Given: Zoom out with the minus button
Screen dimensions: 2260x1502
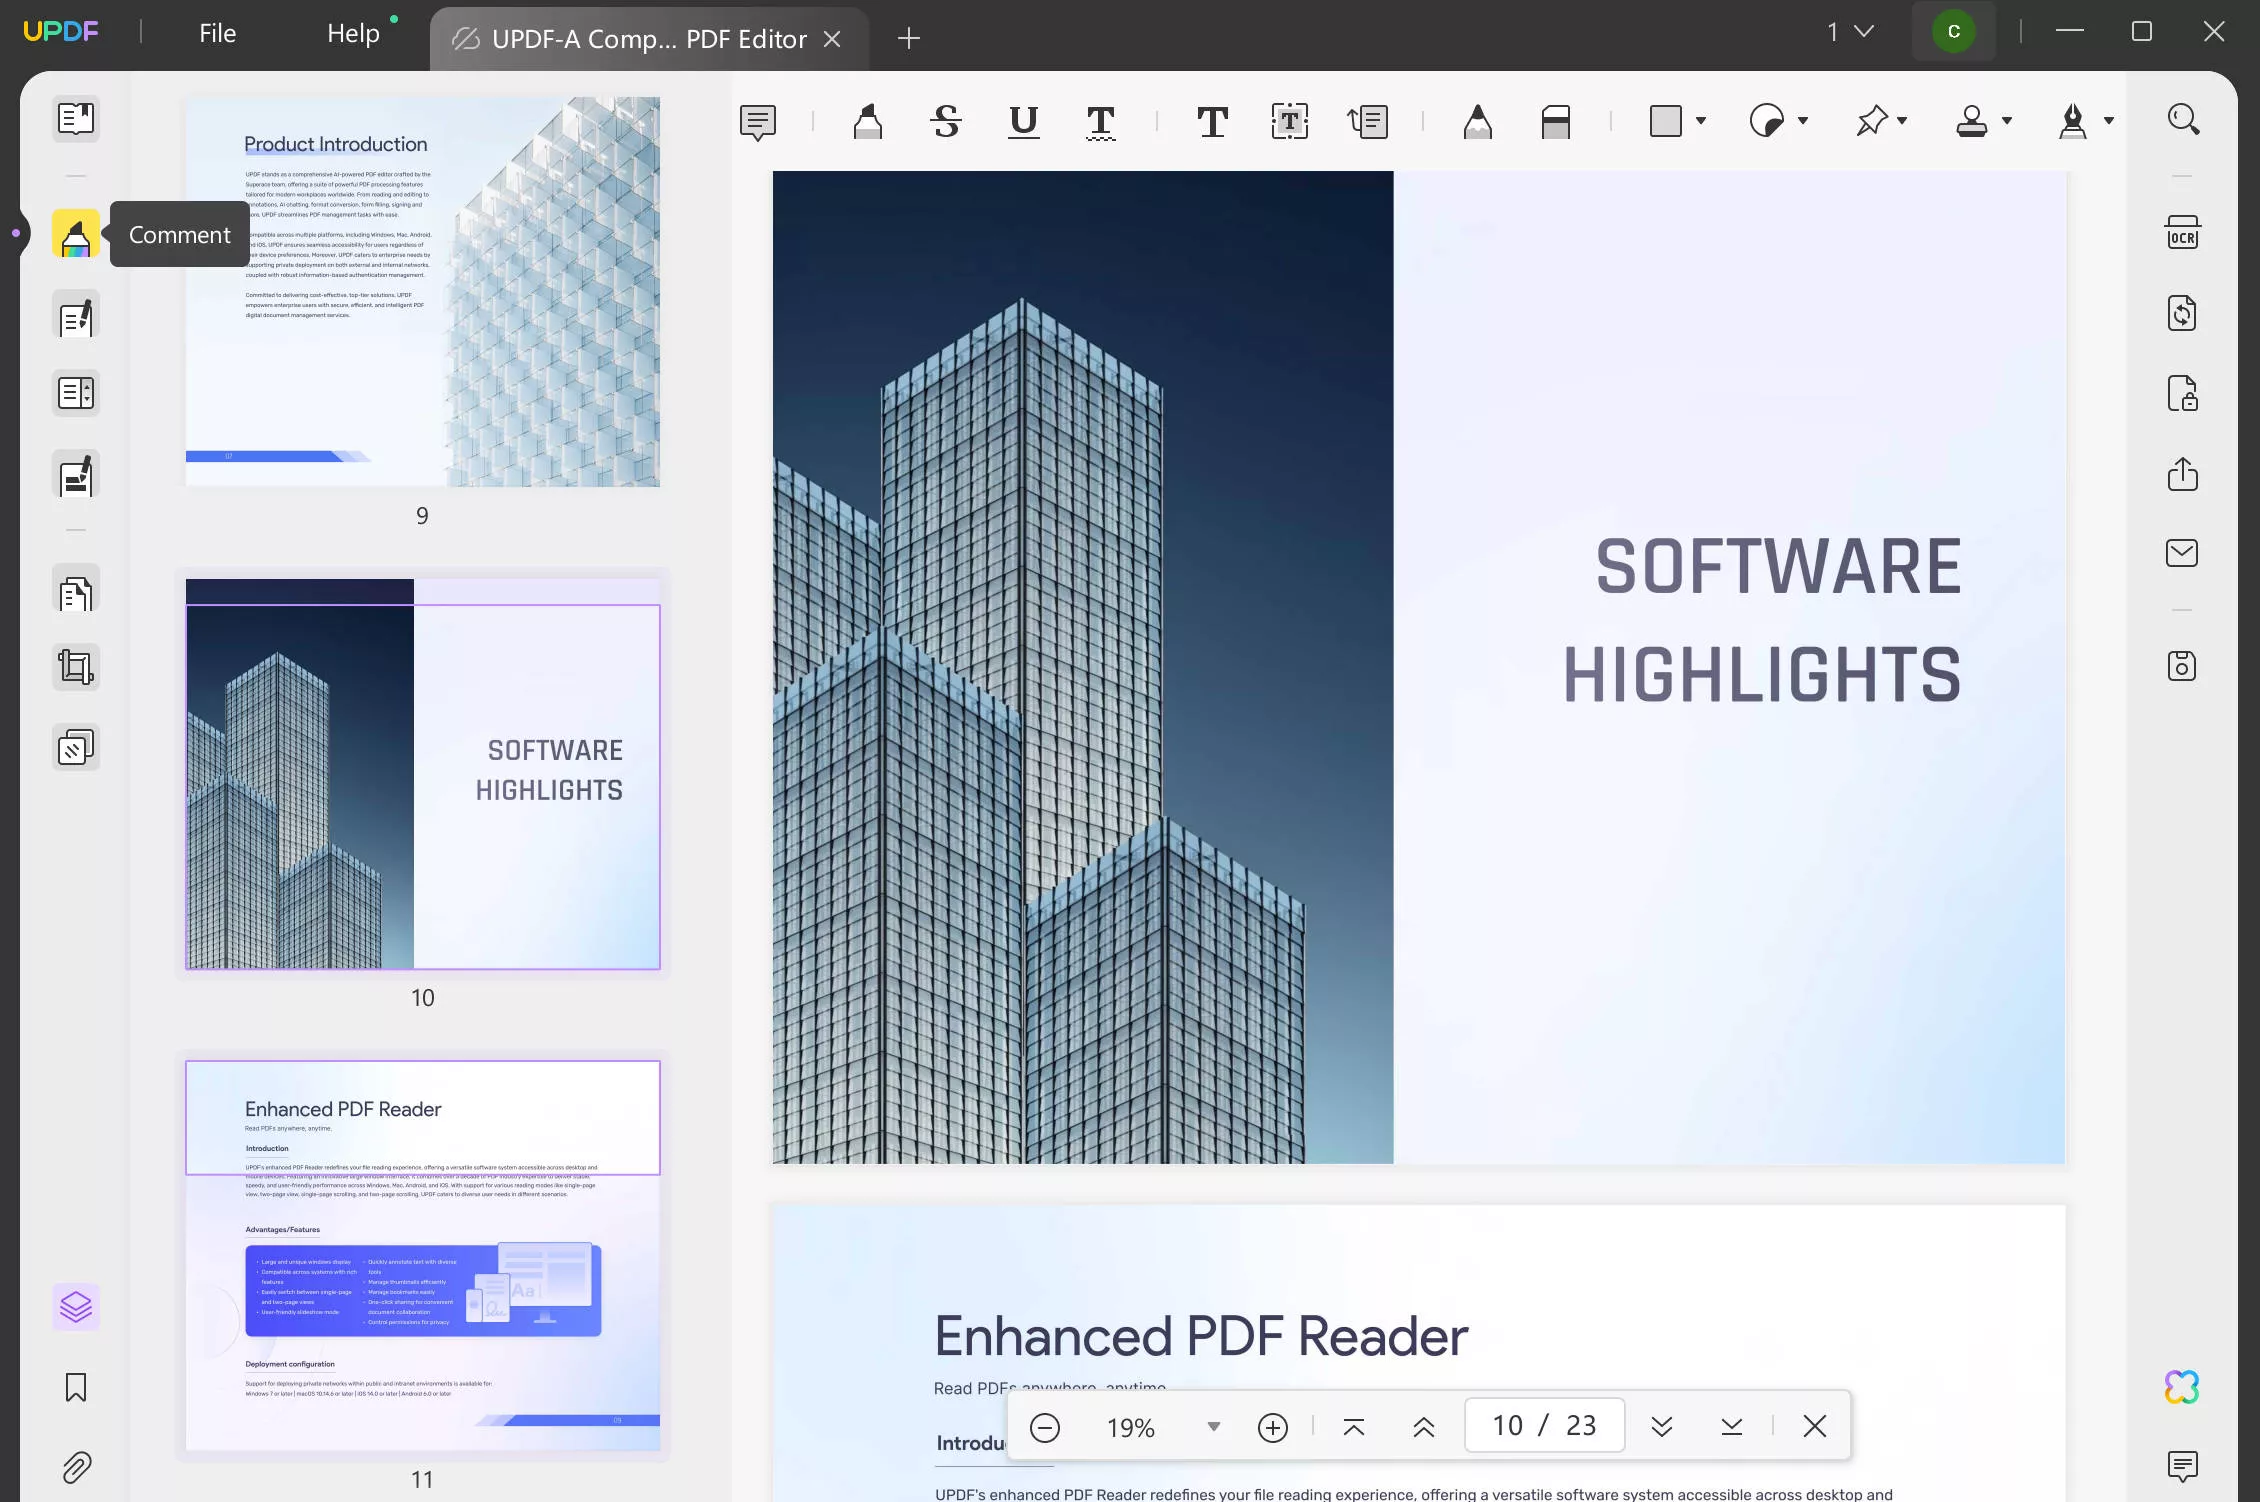Looking at the screenshot, I should coord(1045,1427).
